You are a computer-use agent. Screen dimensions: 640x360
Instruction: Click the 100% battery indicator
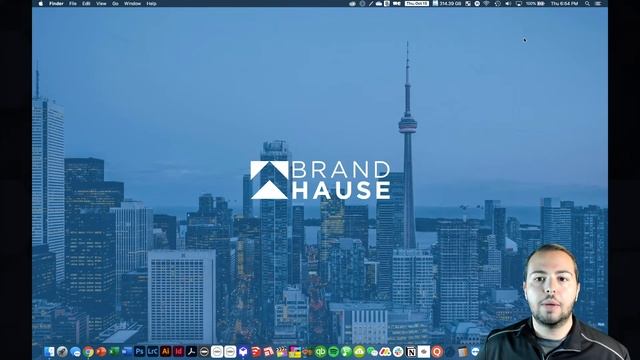pos(535,3)
